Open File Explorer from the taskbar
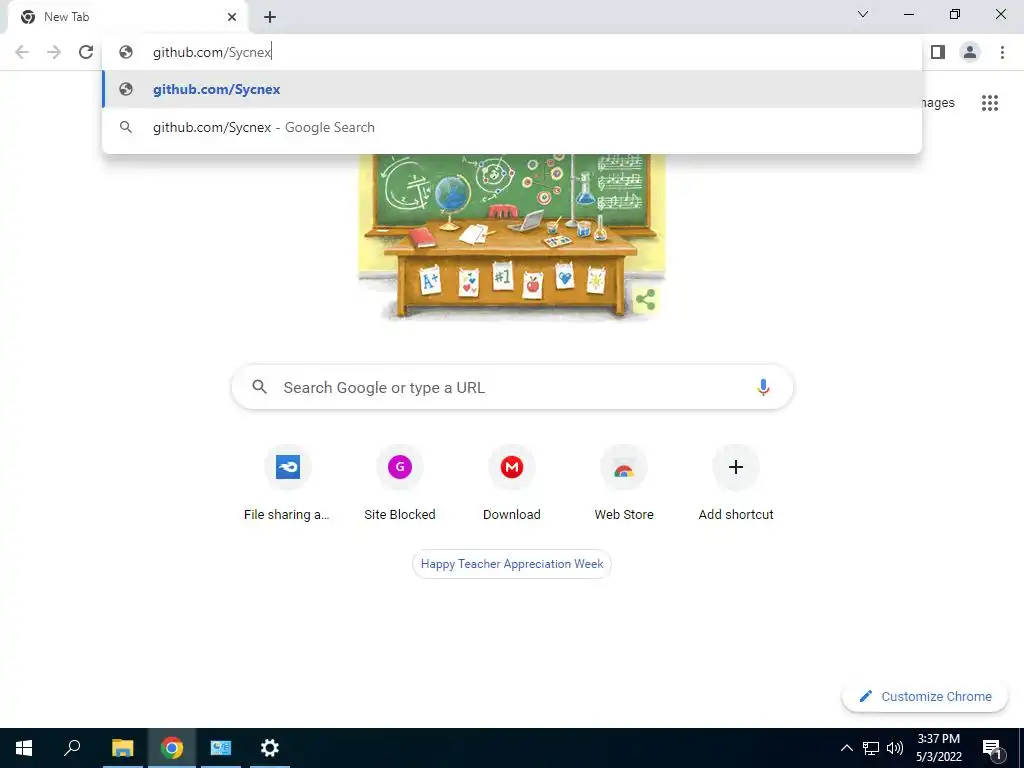 tap(122, 748)
